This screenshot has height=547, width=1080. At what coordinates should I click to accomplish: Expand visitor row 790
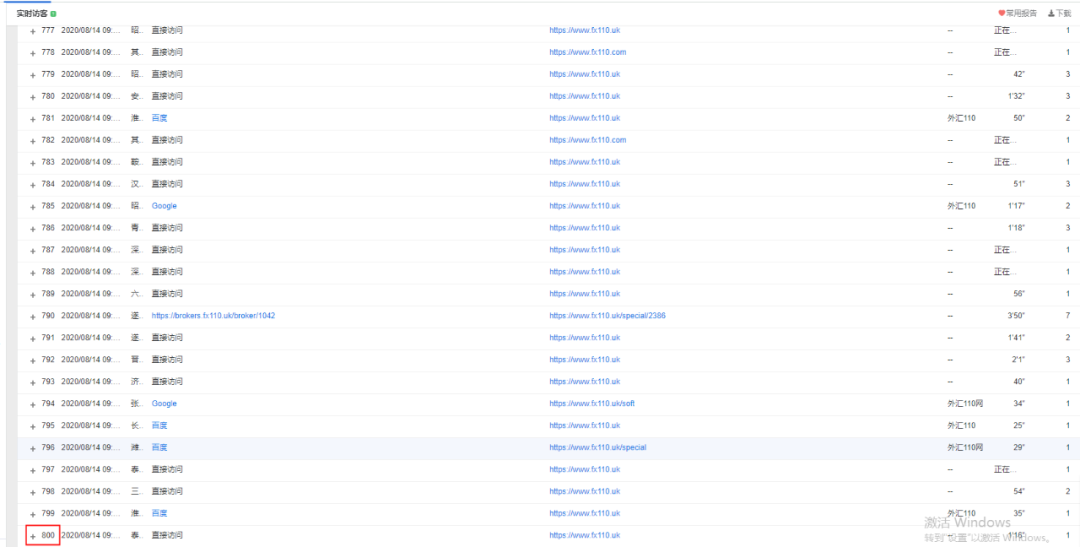[x=33, y=316]
